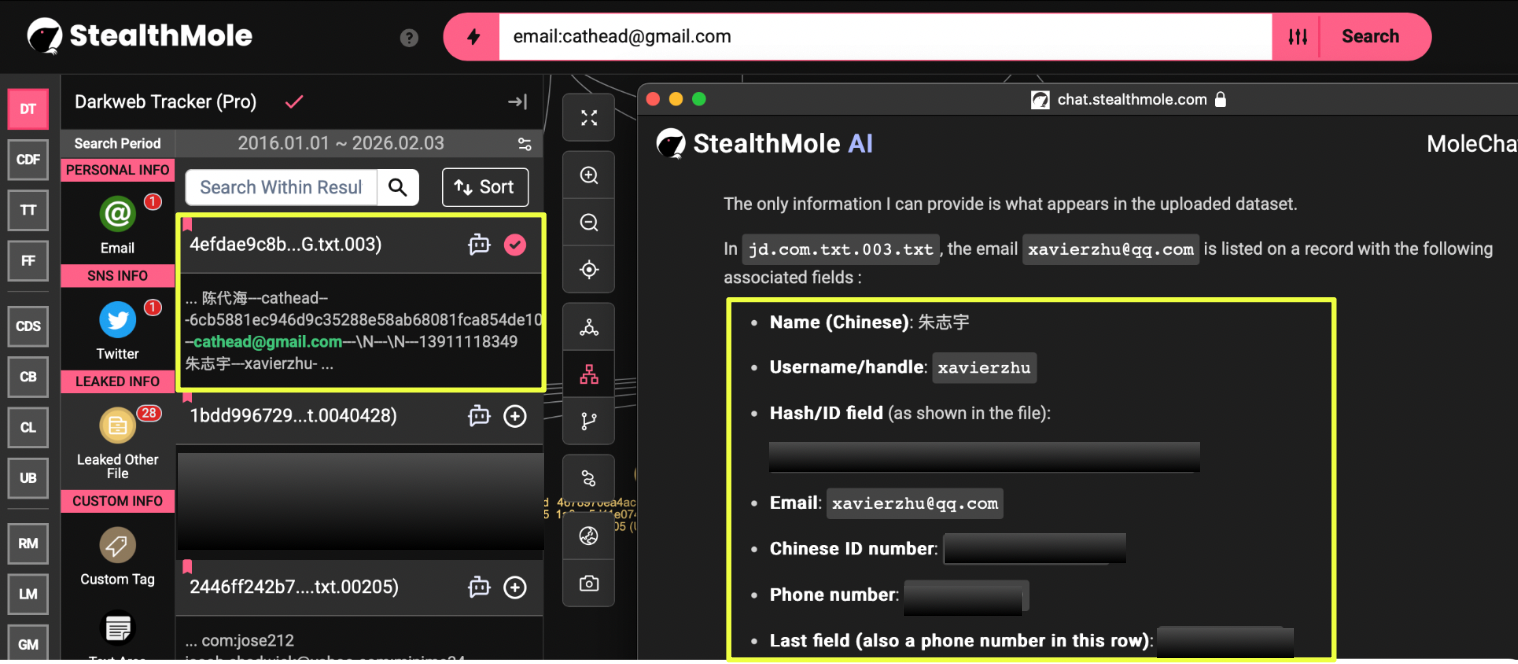Collapse the Darkweb Tracker panel
Viewport: 1518px width, 664px height.
tap(517, 102)
